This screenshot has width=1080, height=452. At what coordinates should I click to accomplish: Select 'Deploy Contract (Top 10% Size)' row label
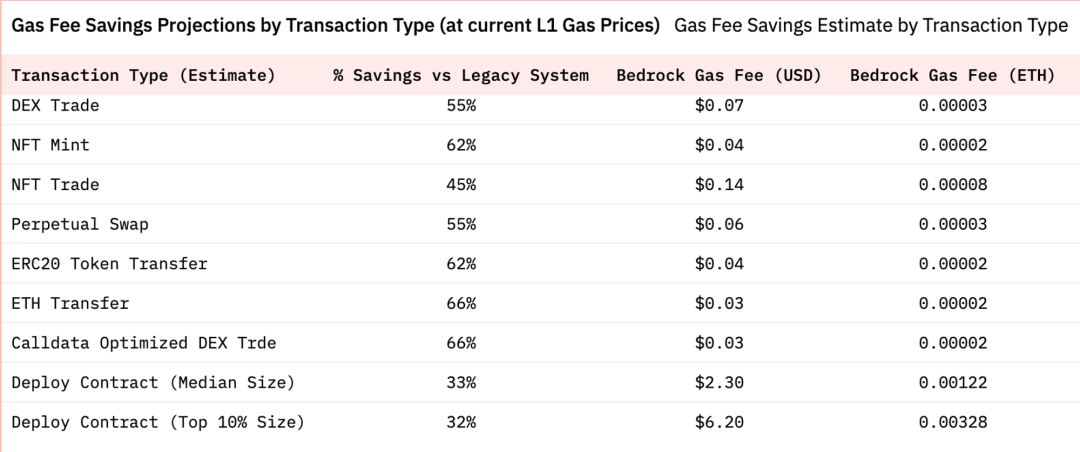click(158, 422)
